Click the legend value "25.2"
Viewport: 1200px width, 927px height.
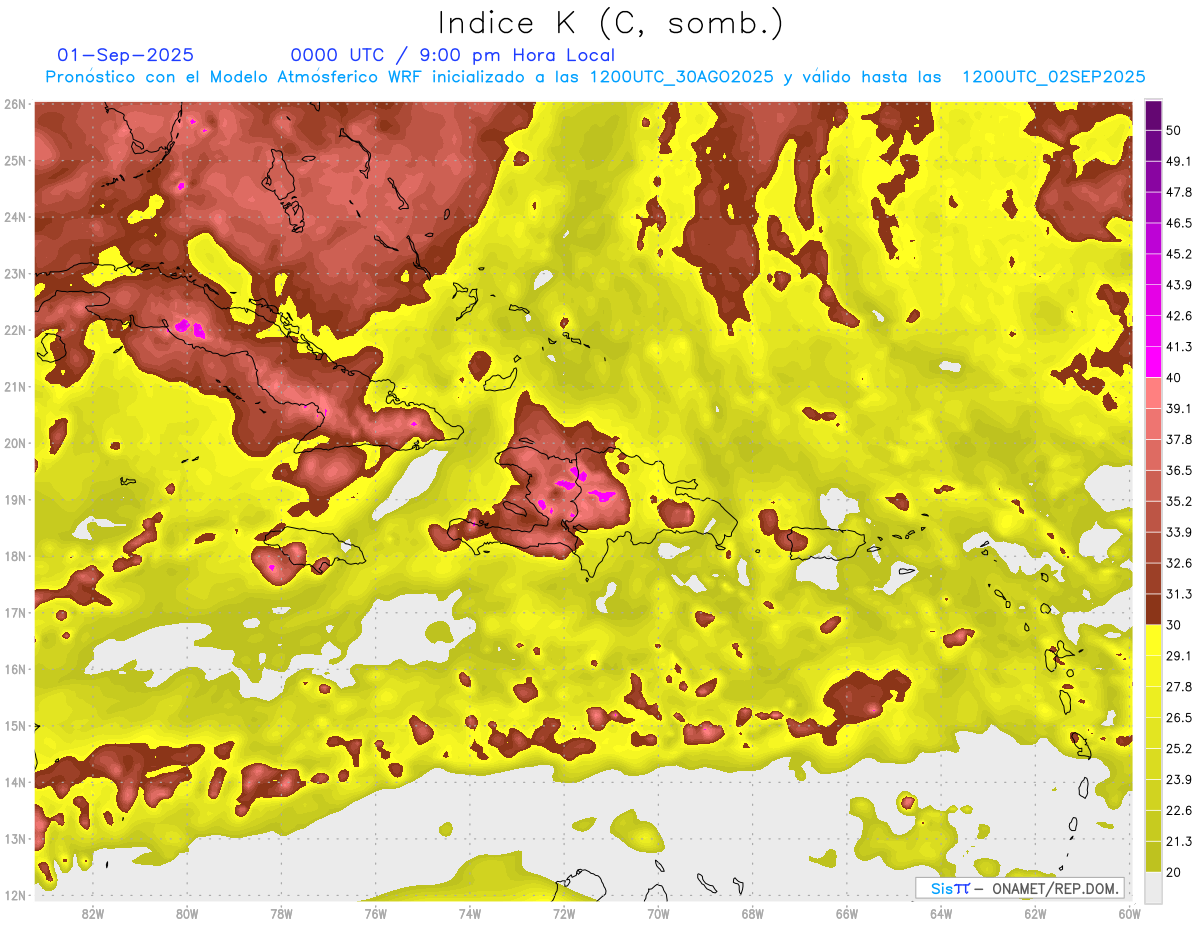tap(1178, 748)
